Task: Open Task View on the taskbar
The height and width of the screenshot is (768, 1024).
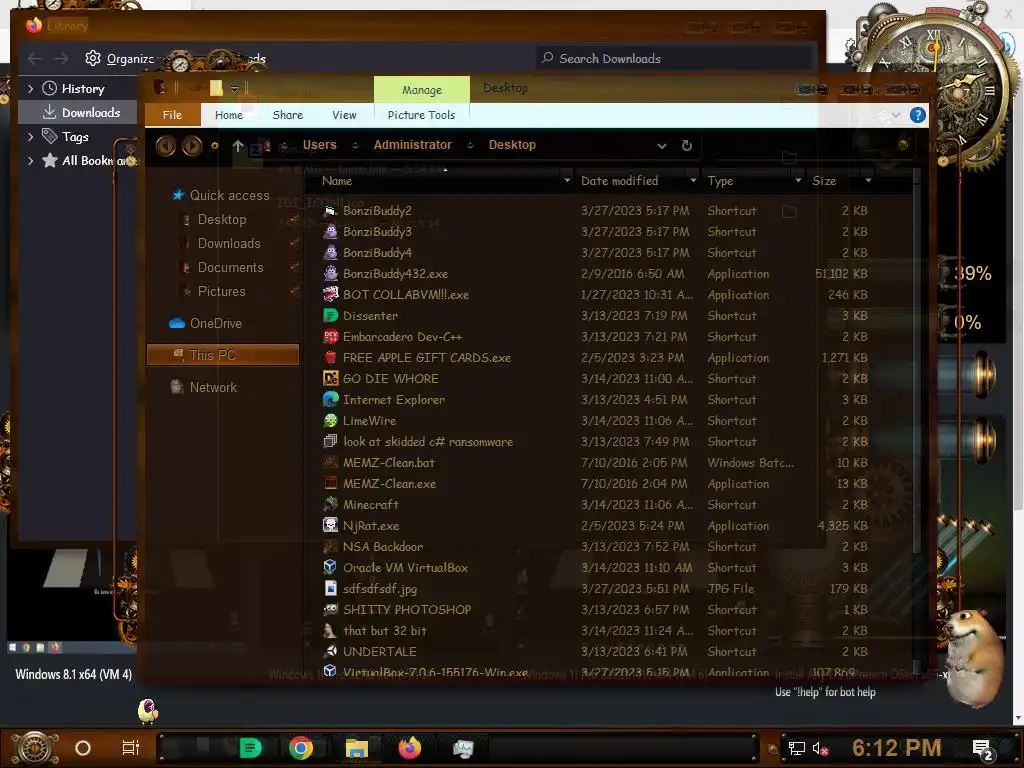Action: coord(131,748)
